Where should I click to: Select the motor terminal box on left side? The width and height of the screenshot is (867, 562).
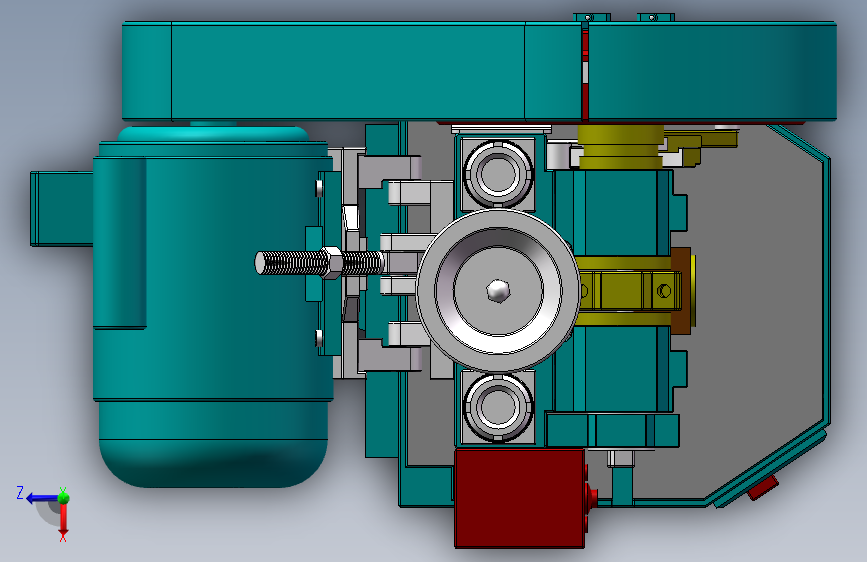click(61, 209)
